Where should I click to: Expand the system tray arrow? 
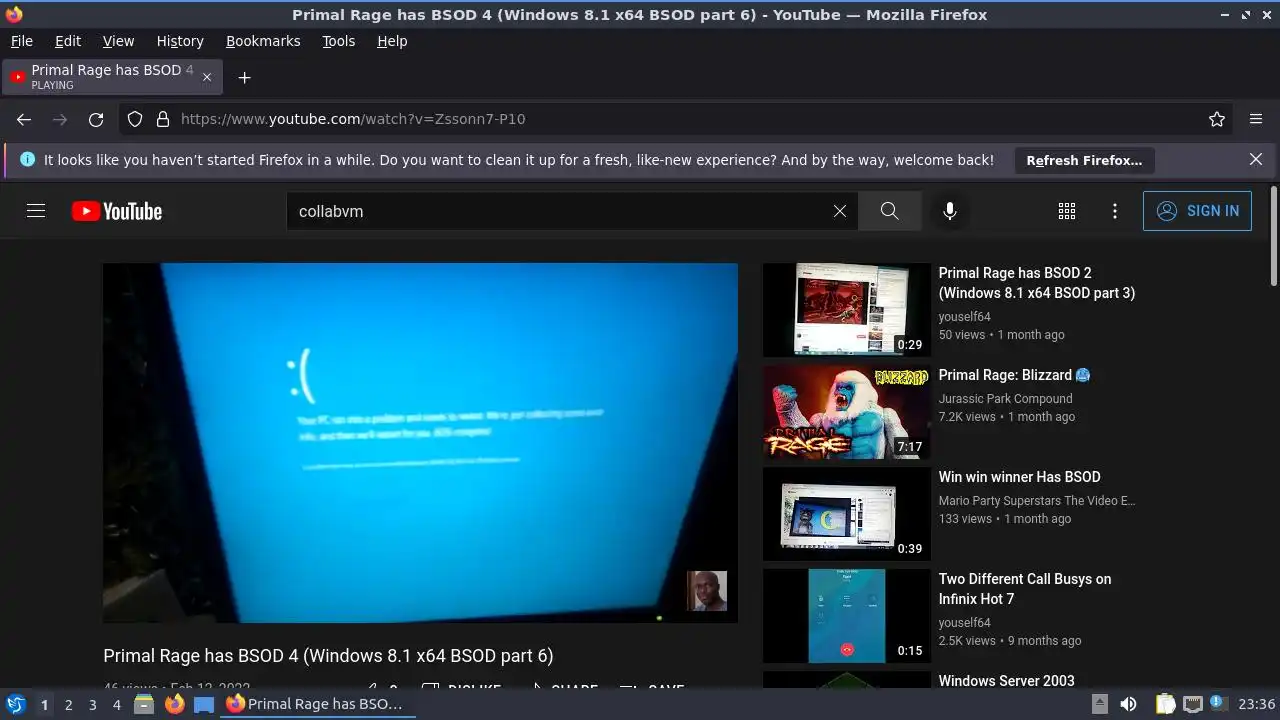(1099, 704)
